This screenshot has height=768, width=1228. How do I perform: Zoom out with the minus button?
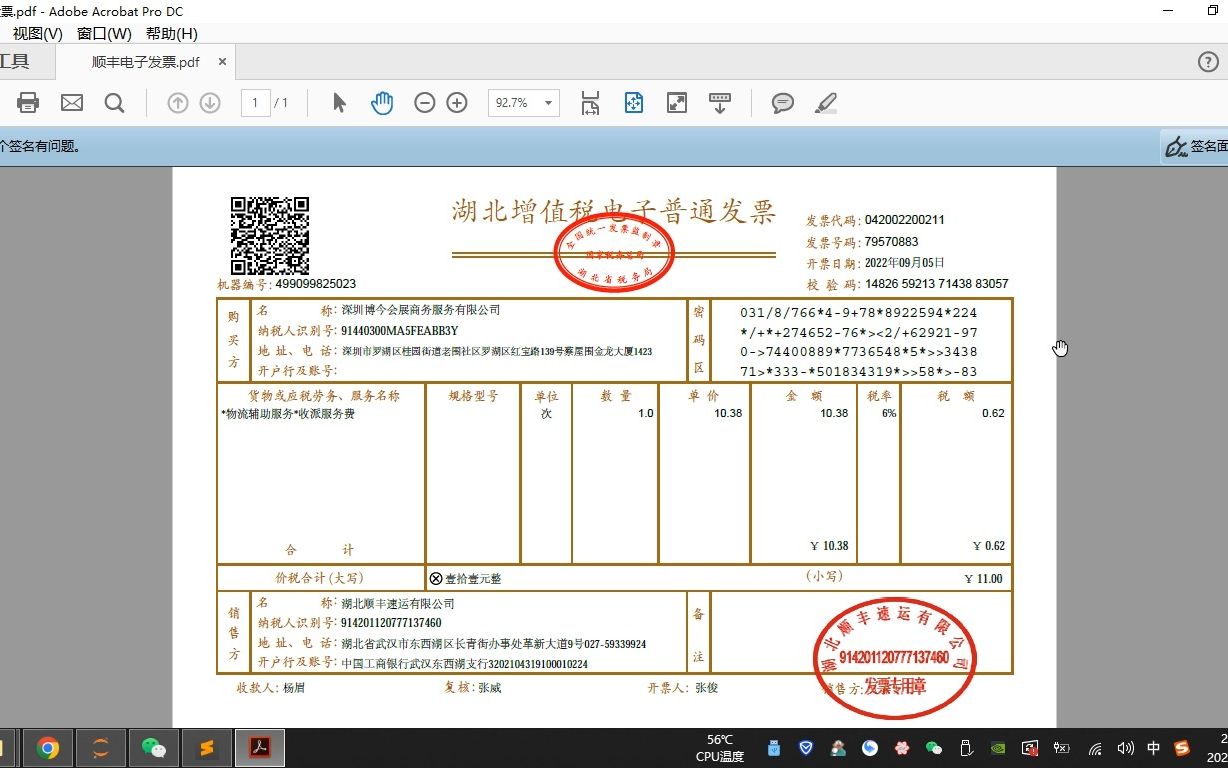click(425, 102)
